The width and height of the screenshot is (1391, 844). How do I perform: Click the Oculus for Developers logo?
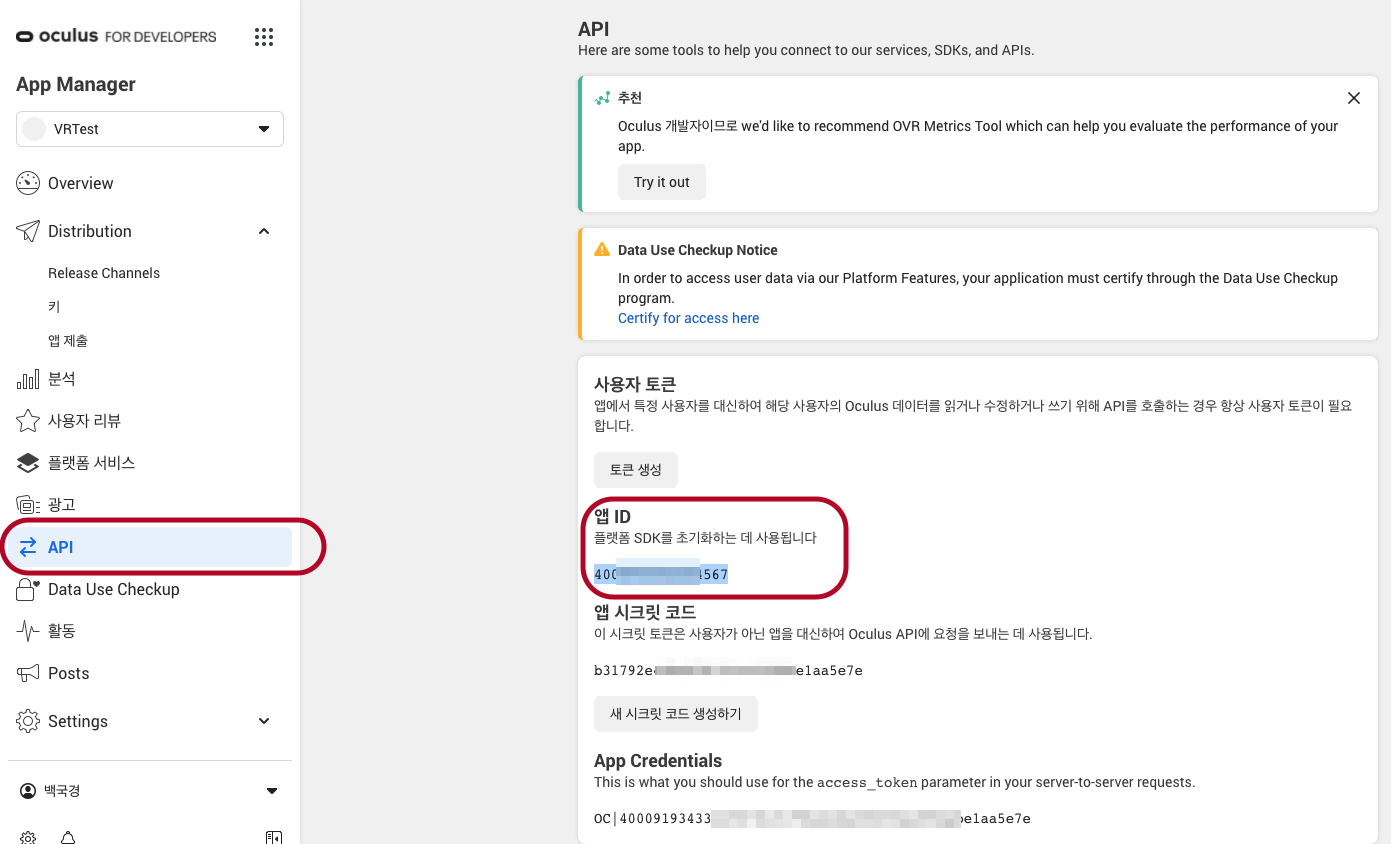pyautogui.click(x=116, y=36)
